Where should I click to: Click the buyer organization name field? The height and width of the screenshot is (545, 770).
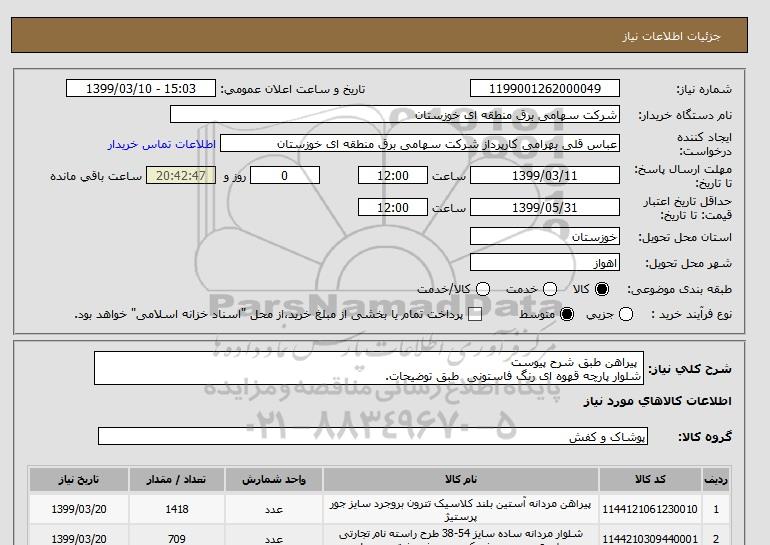tap(395, 114)
